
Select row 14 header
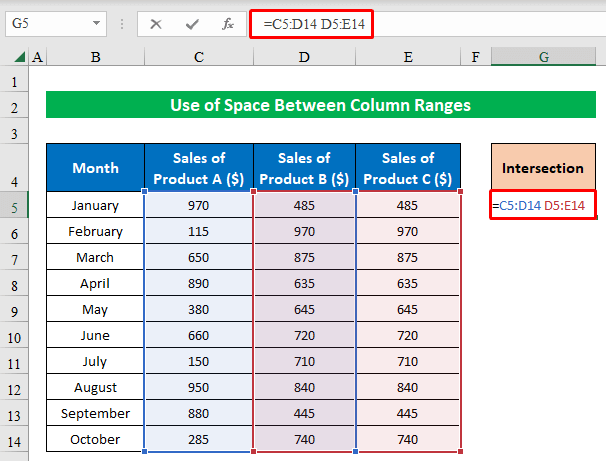tap(14, 440)
